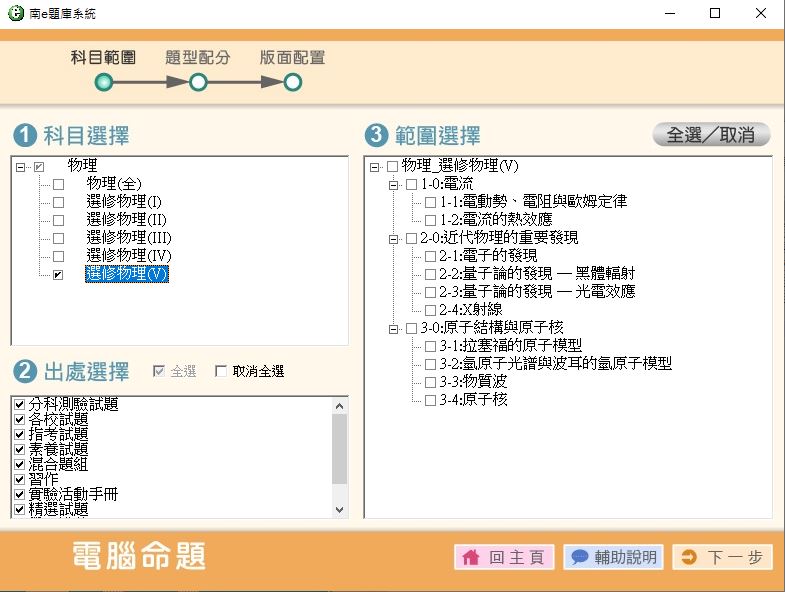Collapse the 物理 subject tree node
Viewport: 785px width, 592px height.
pyautogui.click(x=21, y=167)
